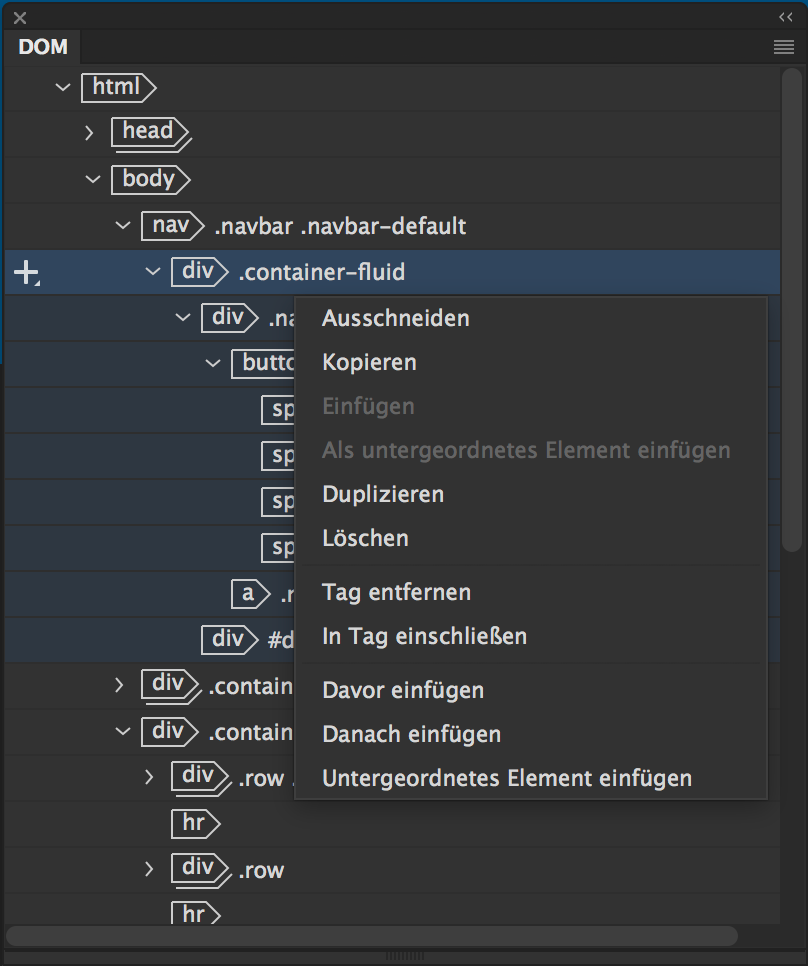Choose Ausschneiden from context menu
The image size is (808, 966).
point(395,319)
